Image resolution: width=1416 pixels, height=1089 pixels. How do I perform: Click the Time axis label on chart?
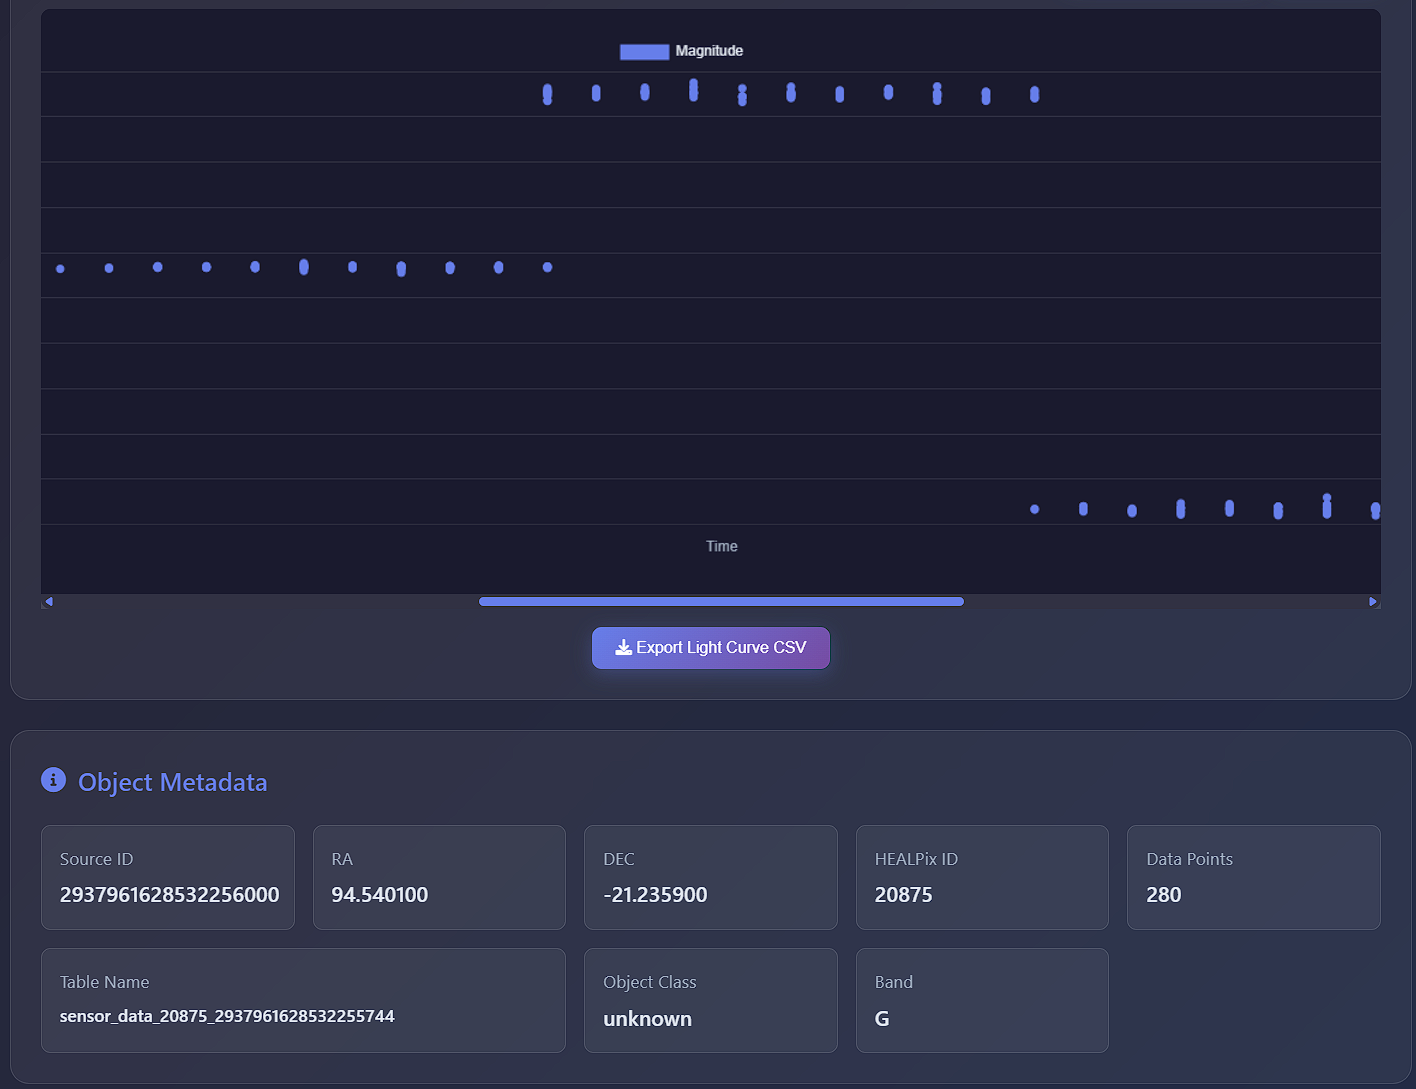tap(721, 546)
